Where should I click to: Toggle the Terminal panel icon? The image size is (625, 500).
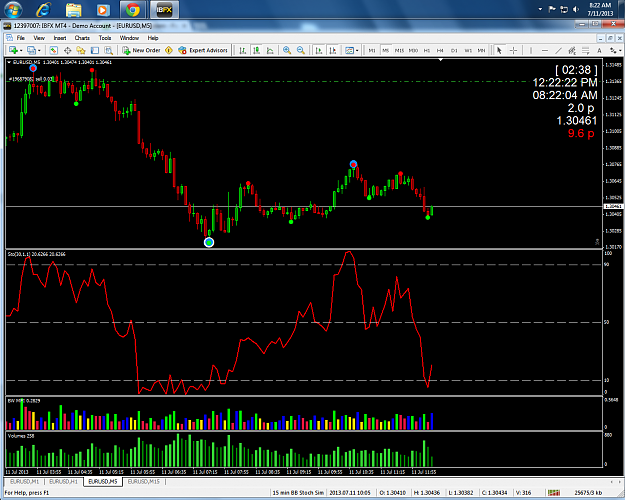[95, 50]
